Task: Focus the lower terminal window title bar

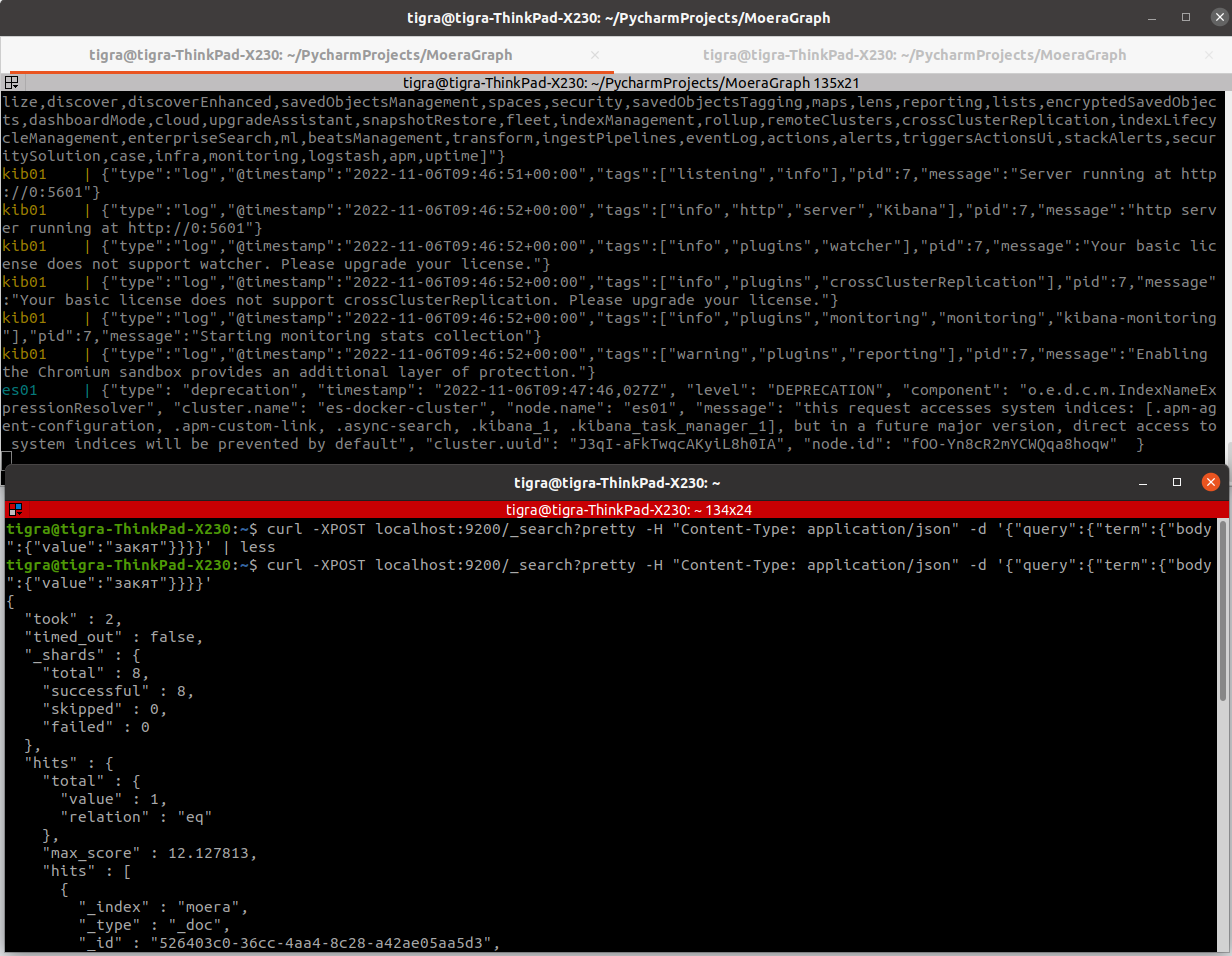Action: [616, 482]
